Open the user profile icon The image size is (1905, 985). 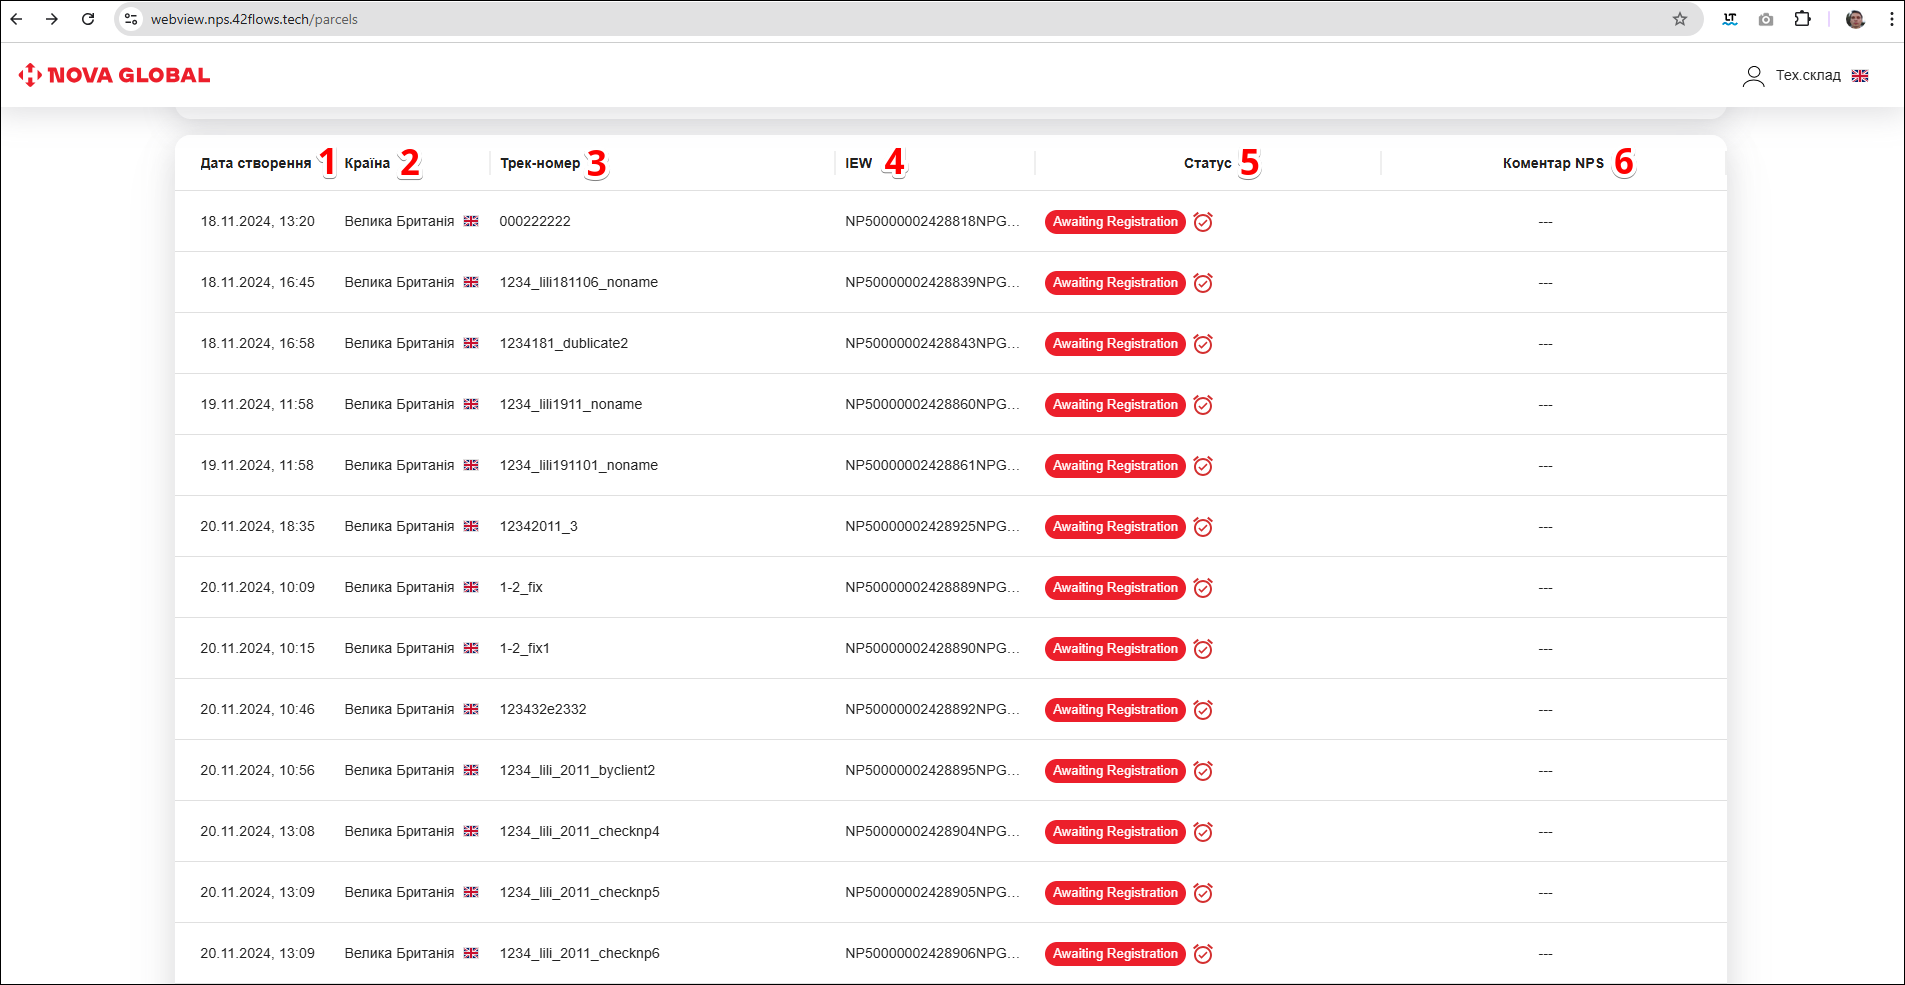pos(1752,76)
